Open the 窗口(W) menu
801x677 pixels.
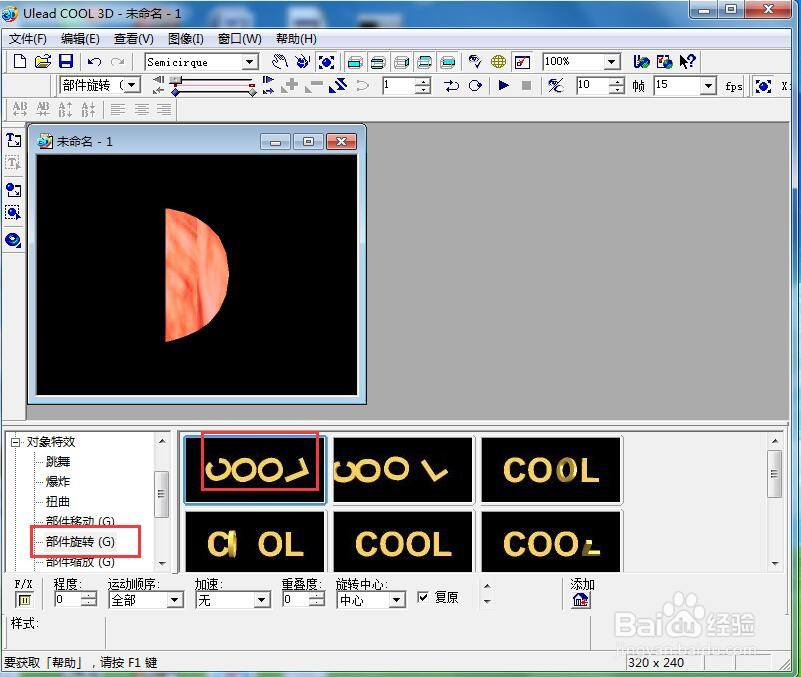[239, 39]
